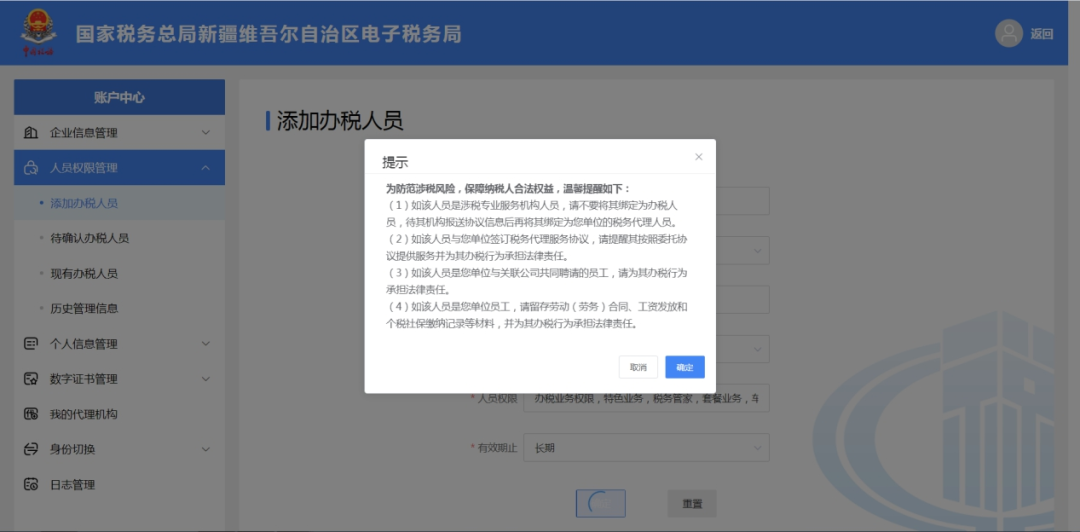
Task: Click the 为防范涉税风险 bold warning line
Action: pyautogui.click(x=508, y=188)
